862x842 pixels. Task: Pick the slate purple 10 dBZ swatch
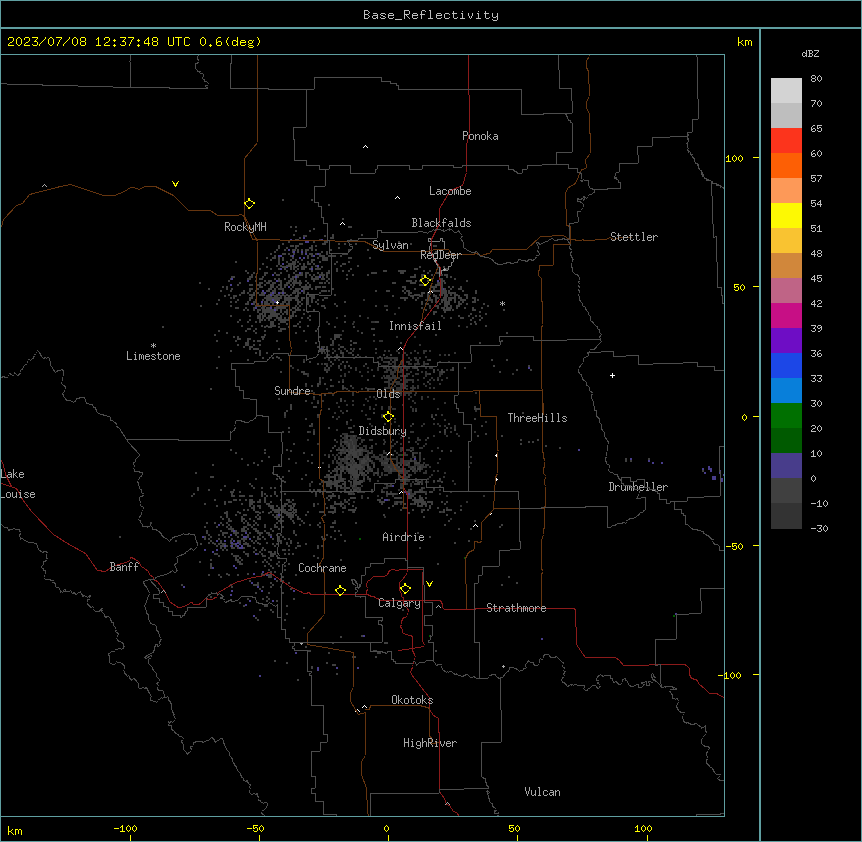coord(786,466)
